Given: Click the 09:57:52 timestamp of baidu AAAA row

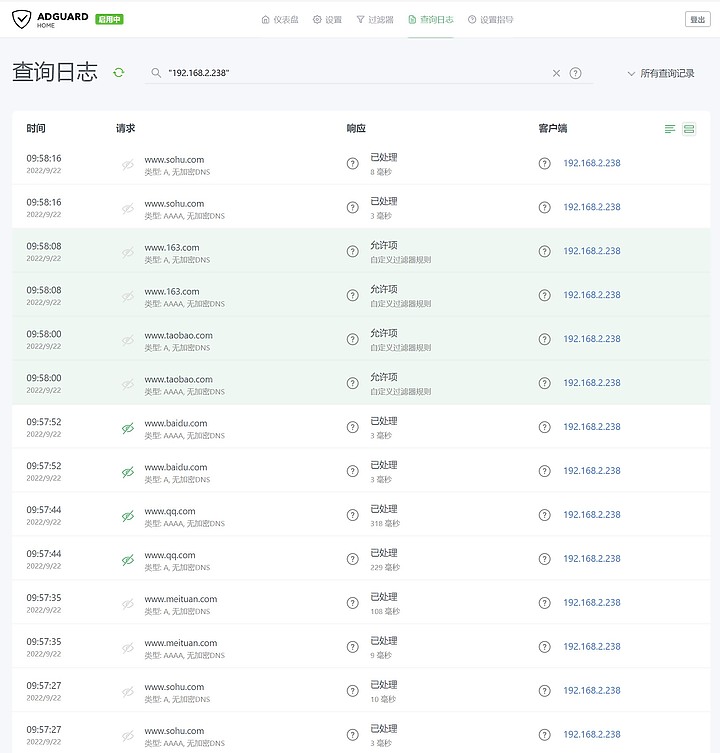Looking at the screenshot, I should (x=44, y=422).
